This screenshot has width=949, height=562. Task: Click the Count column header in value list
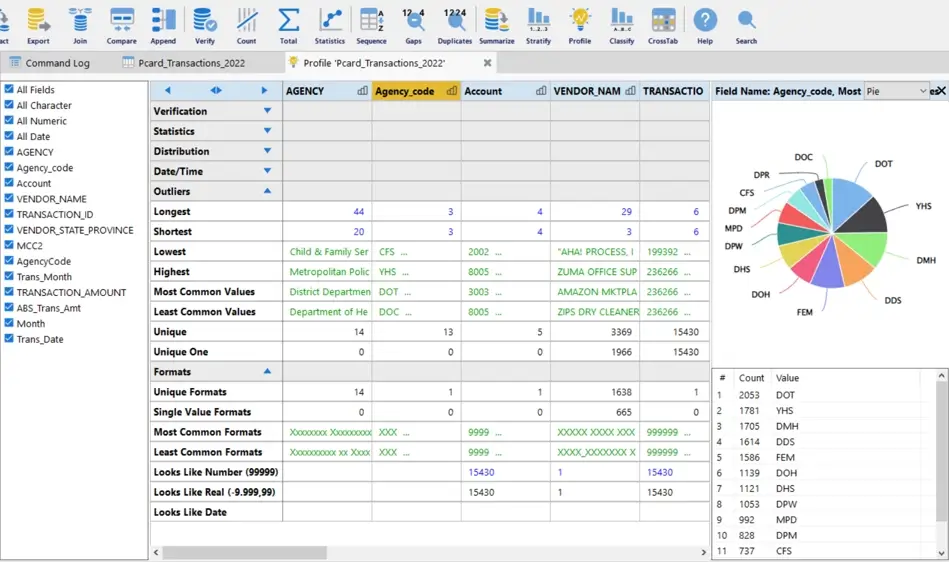751,378
